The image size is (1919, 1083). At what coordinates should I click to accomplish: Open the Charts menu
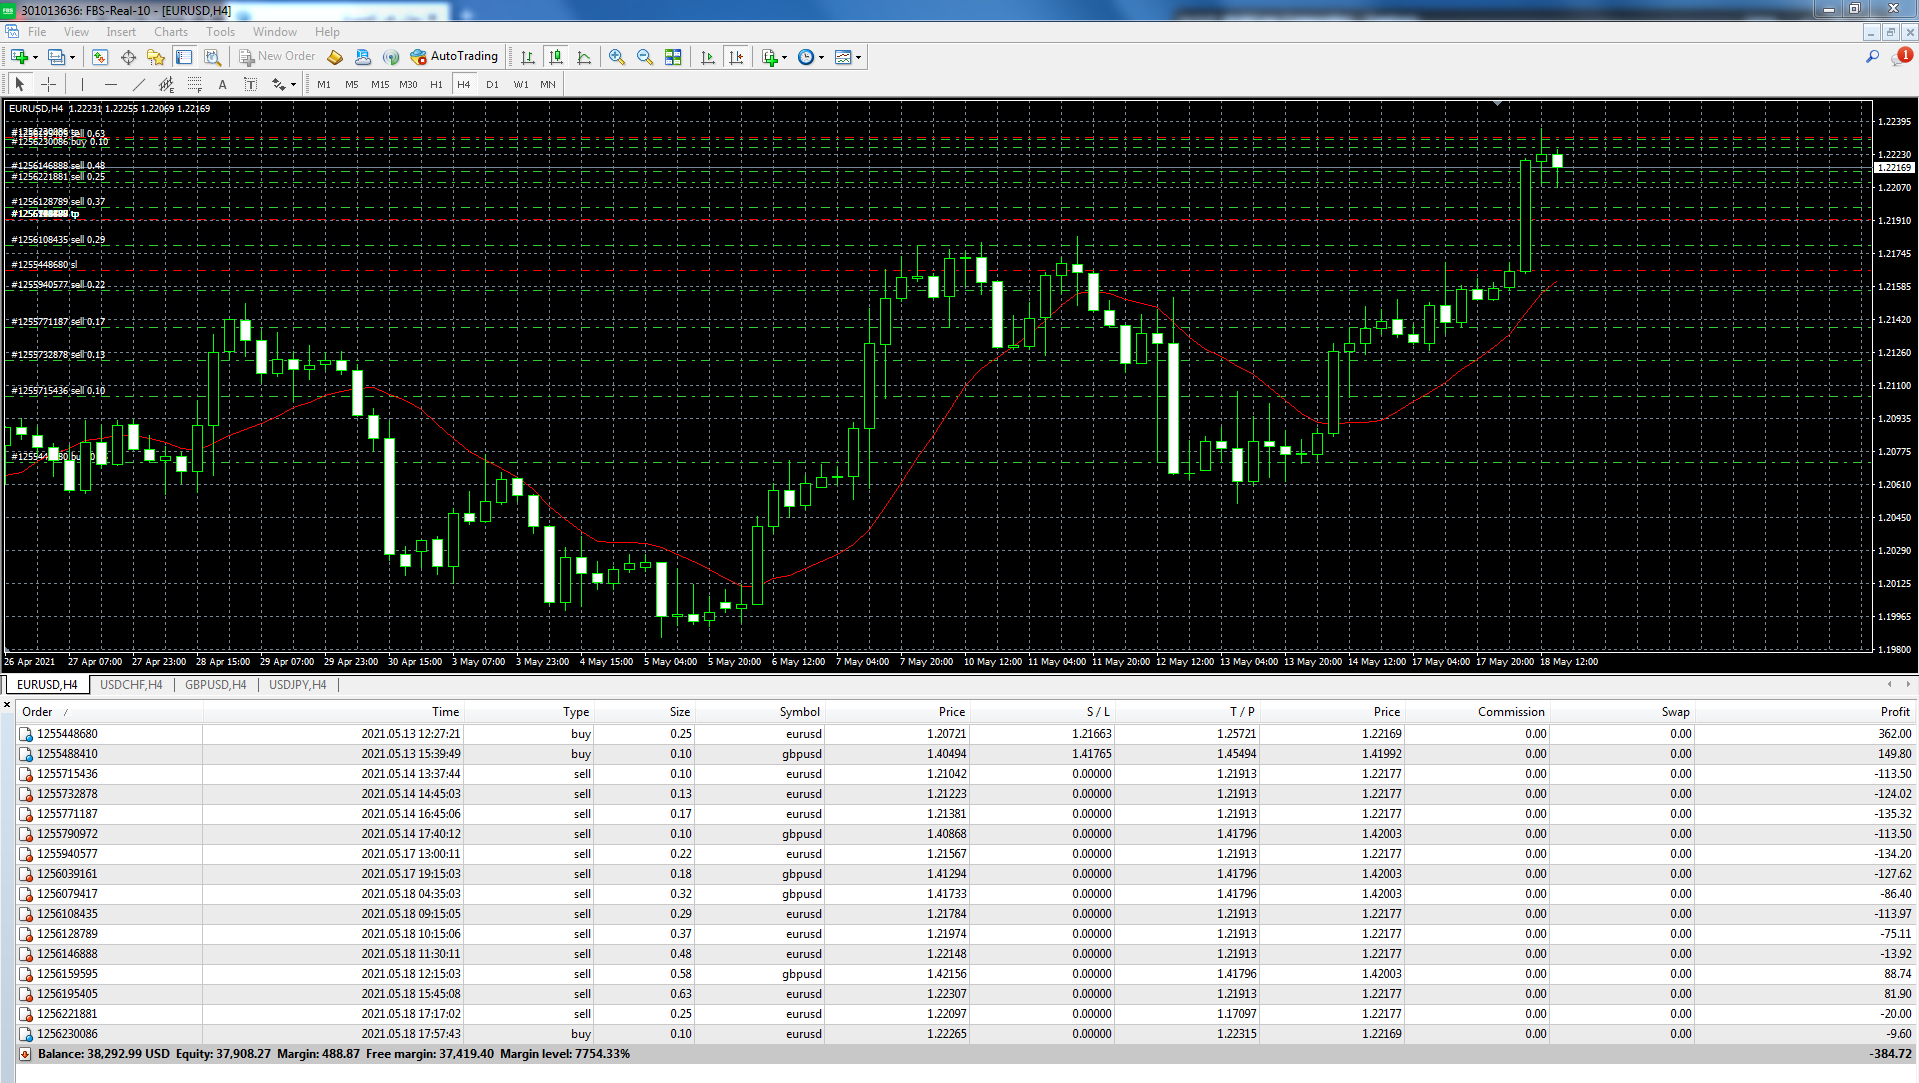pyautogui.click(x=171, y=32)
